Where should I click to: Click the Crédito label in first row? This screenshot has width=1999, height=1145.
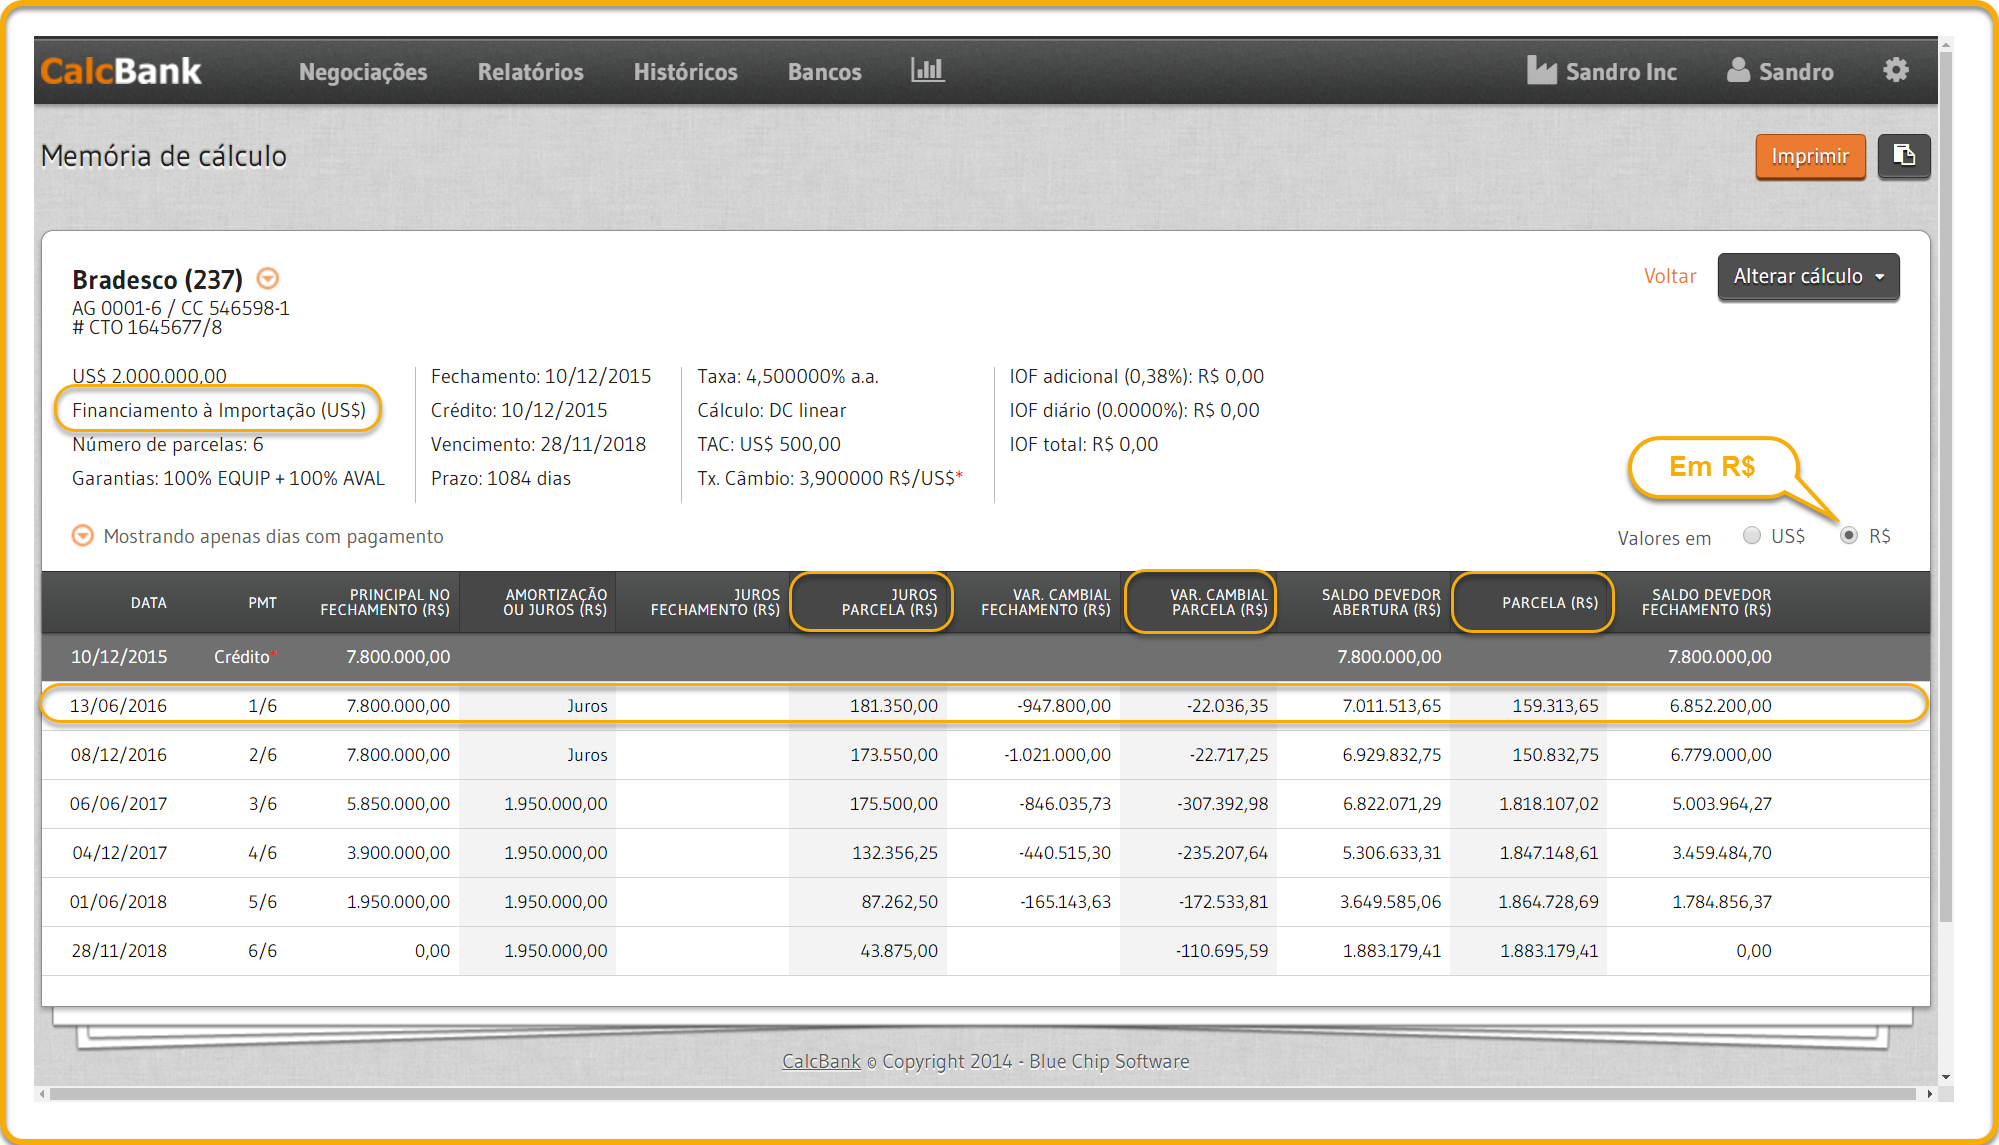(241, 656)
